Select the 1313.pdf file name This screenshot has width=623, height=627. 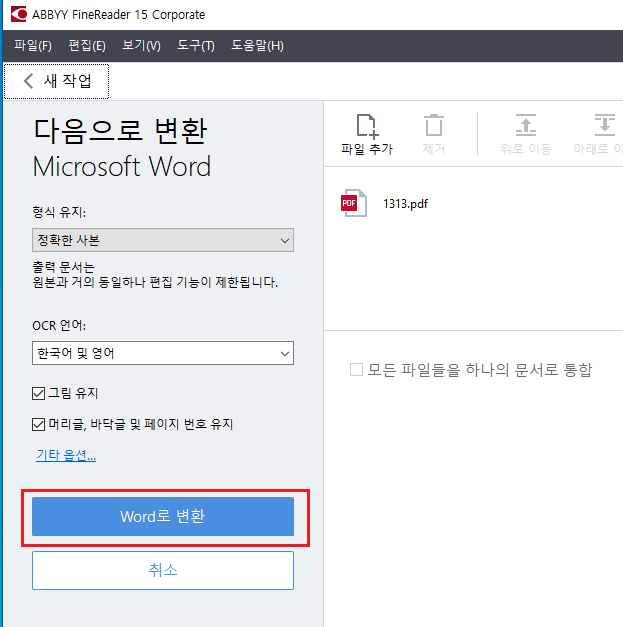tap(405, 204)
